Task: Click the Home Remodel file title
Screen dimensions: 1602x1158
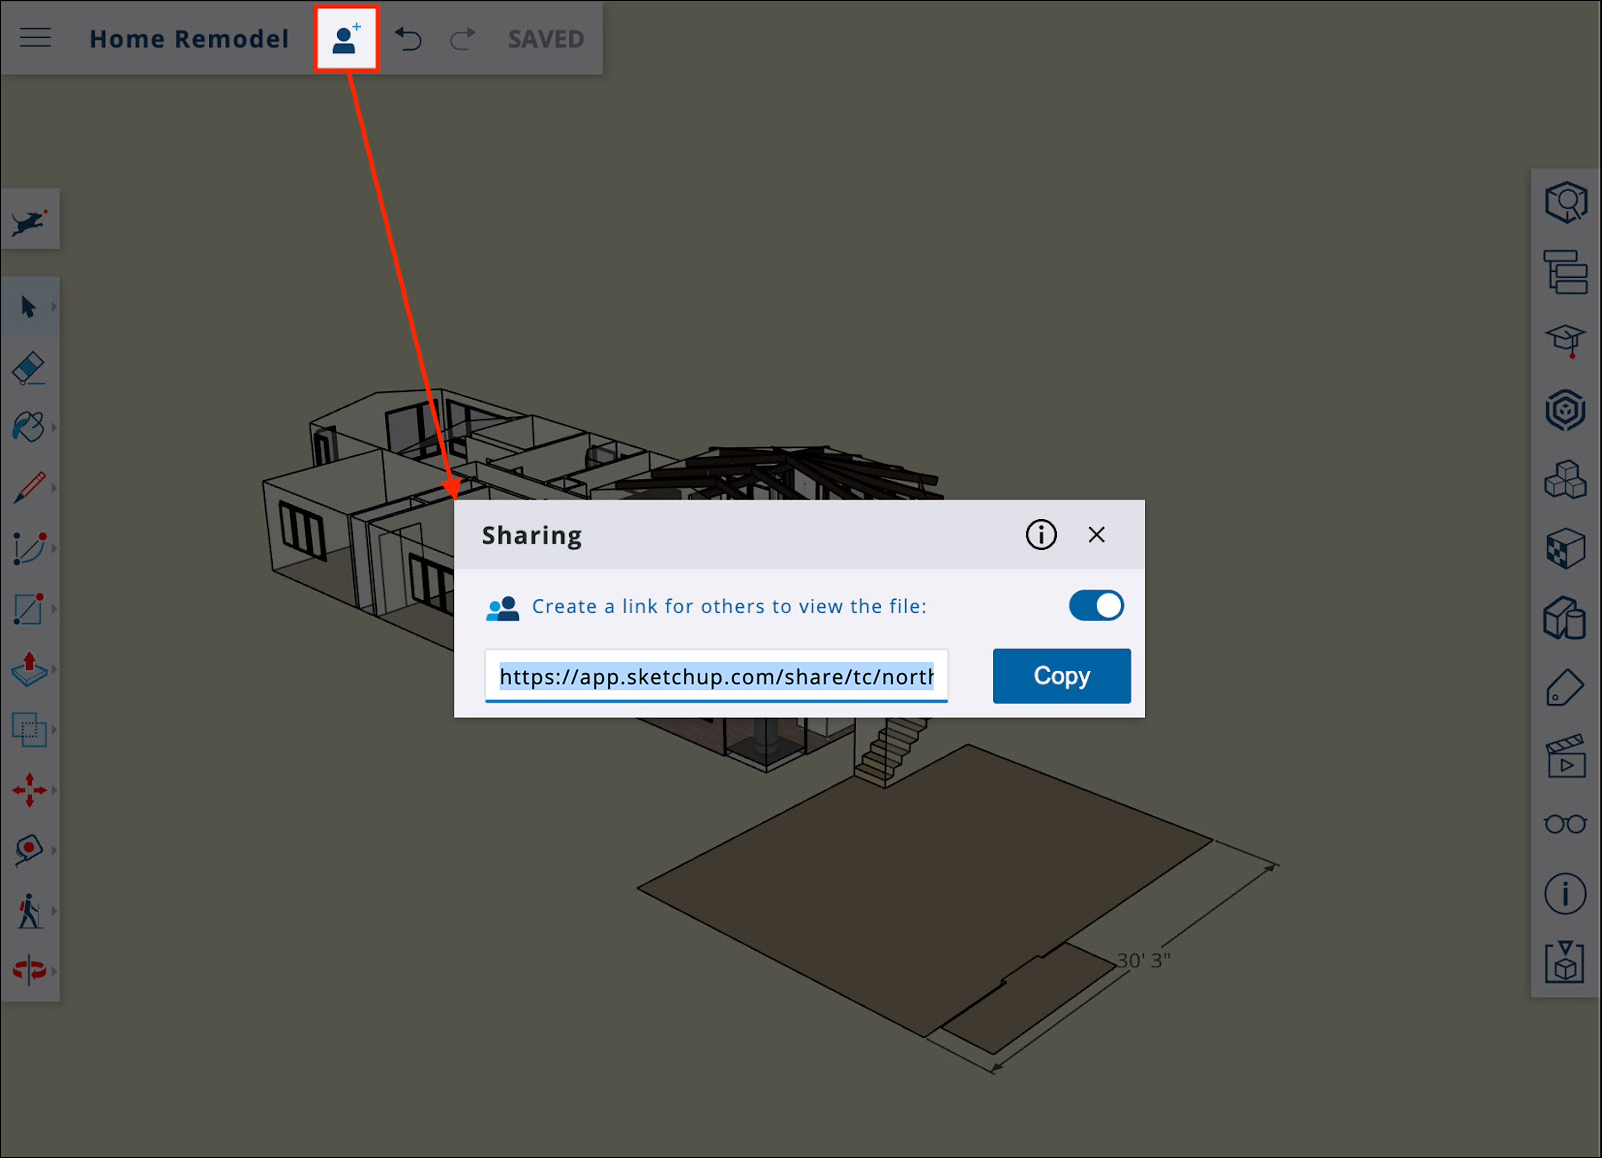Action: coord(189,39)
